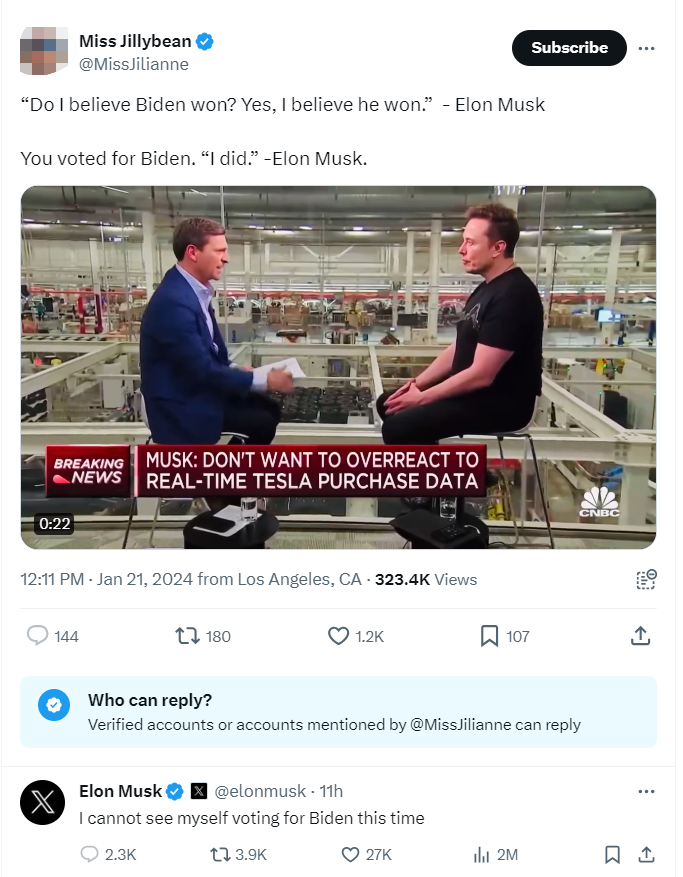Bookmark Miss Jillybean's post

[490, 636]
